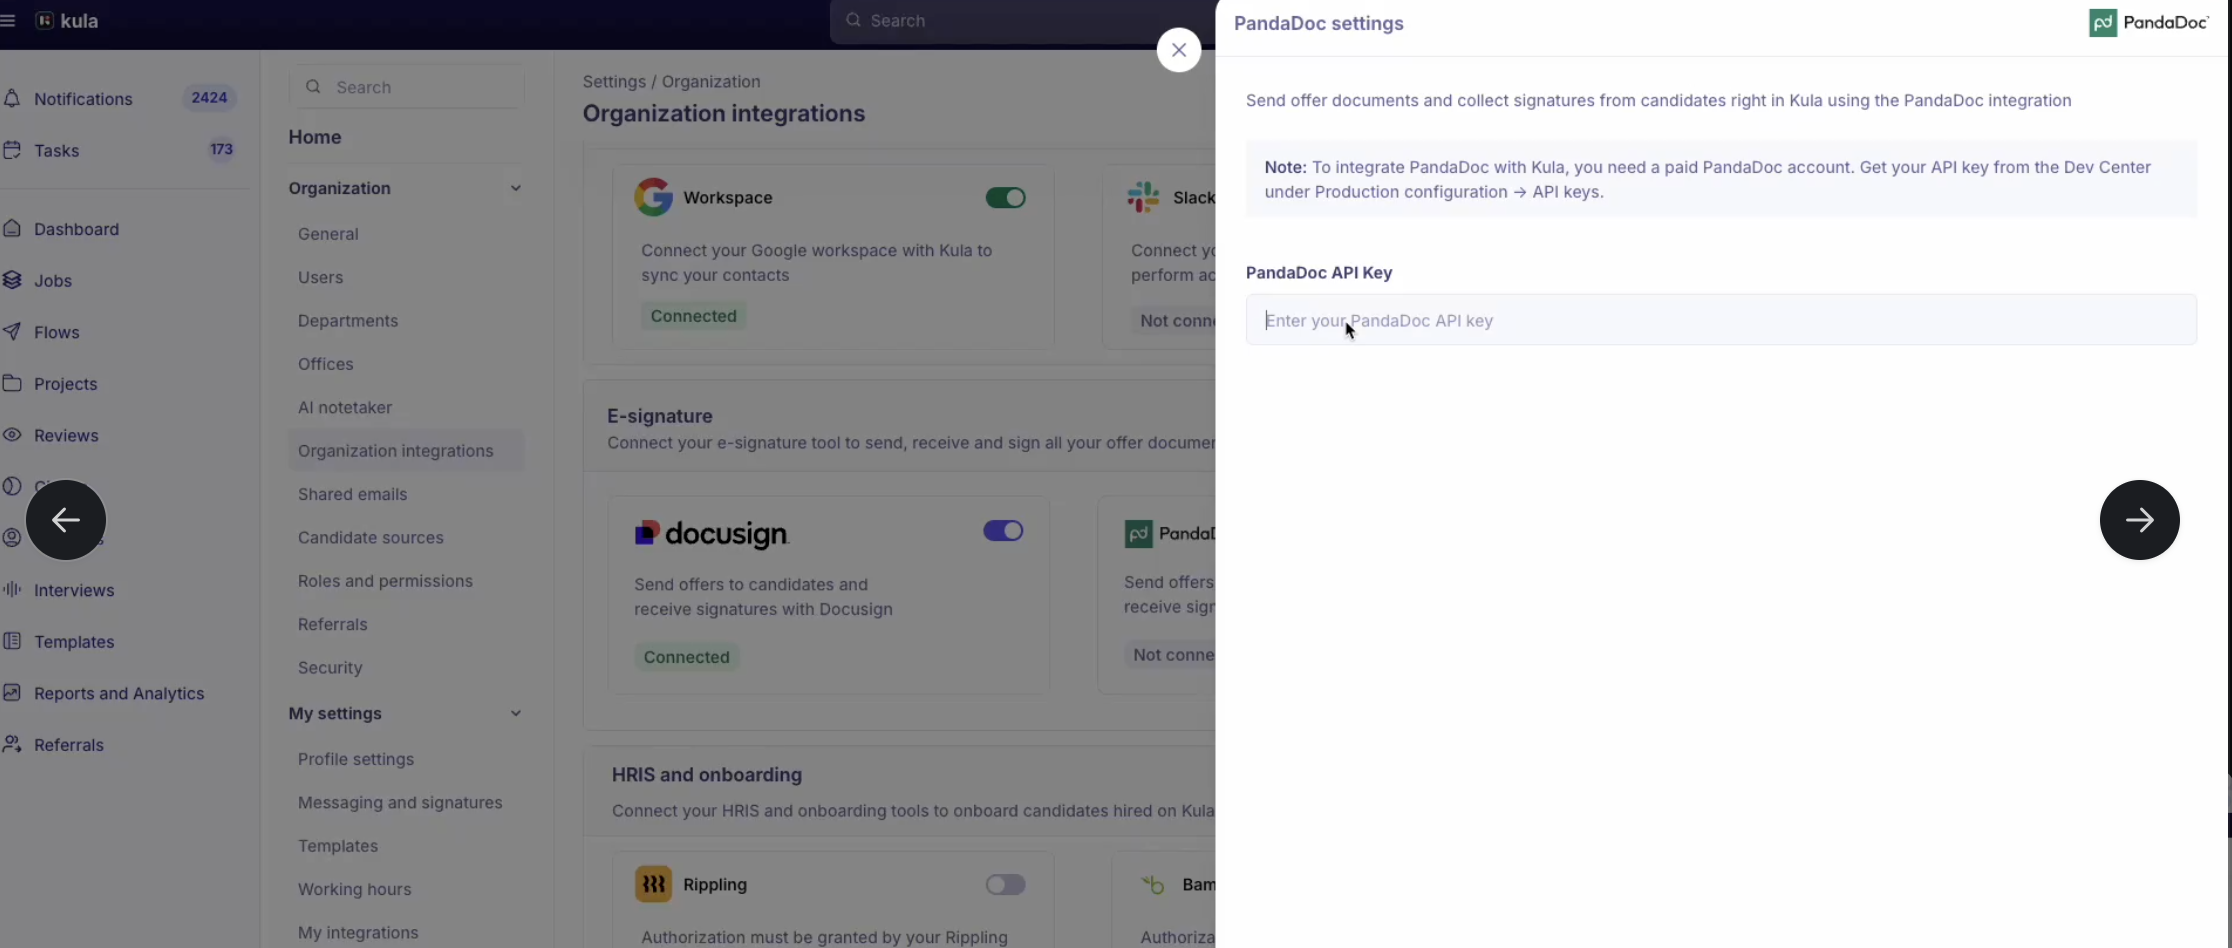Open AI notetaker settings
The width and height of the screenshot is (2232, 948).
(345, 407)
